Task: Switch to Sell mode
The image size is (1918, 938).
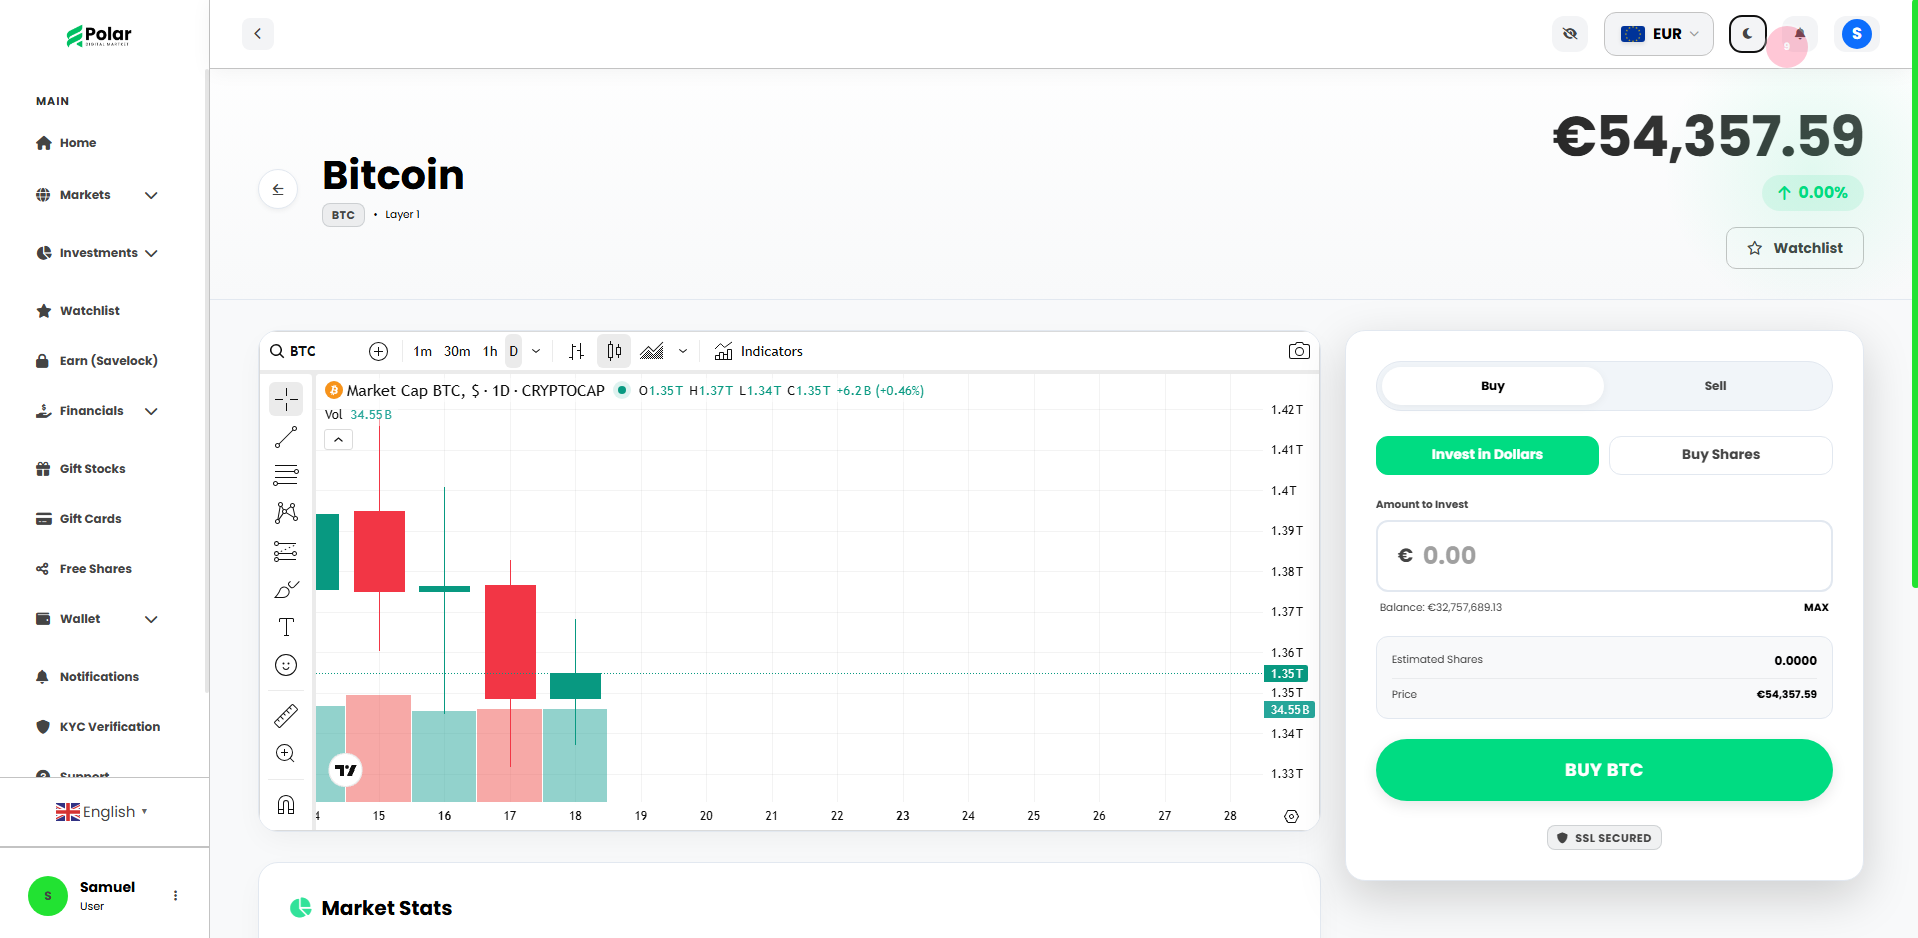Action: click(1716, 386)
